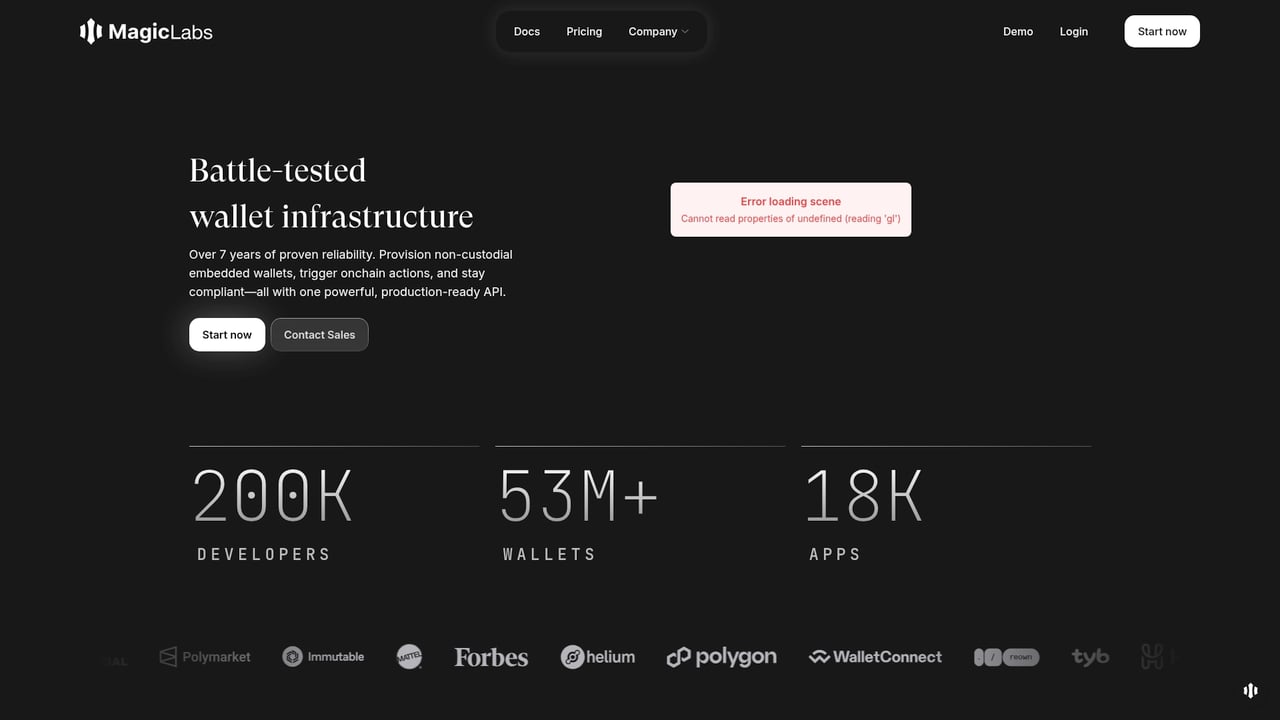Viewport: 1280px width, 720px height.
Task: Select the Mattel logo
Action: coord(409,657)
